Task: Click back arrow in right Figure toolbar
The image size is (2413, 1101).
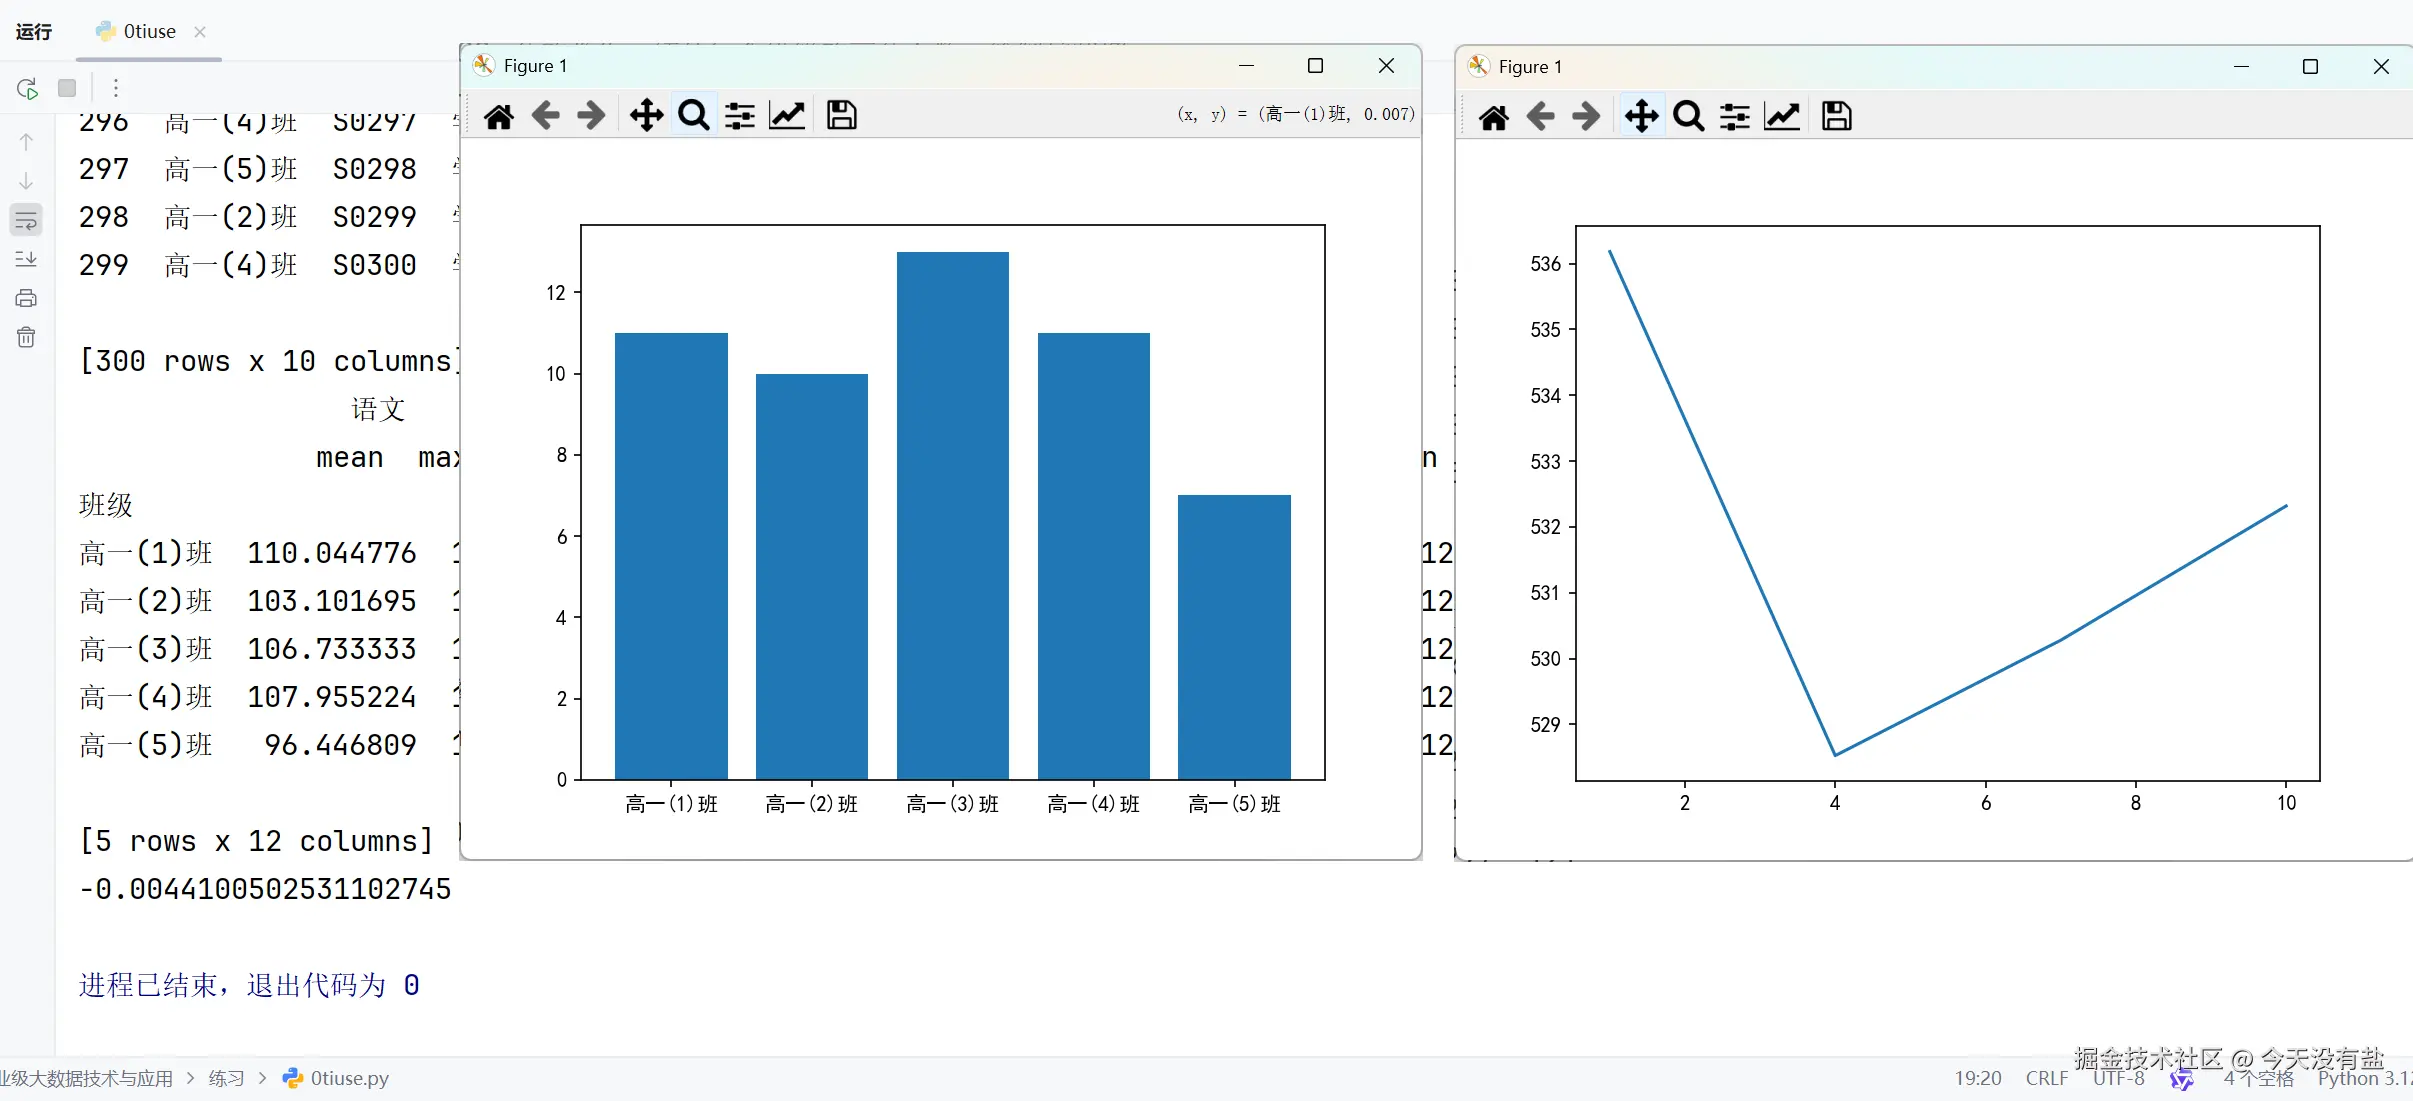Action: 1540,117
